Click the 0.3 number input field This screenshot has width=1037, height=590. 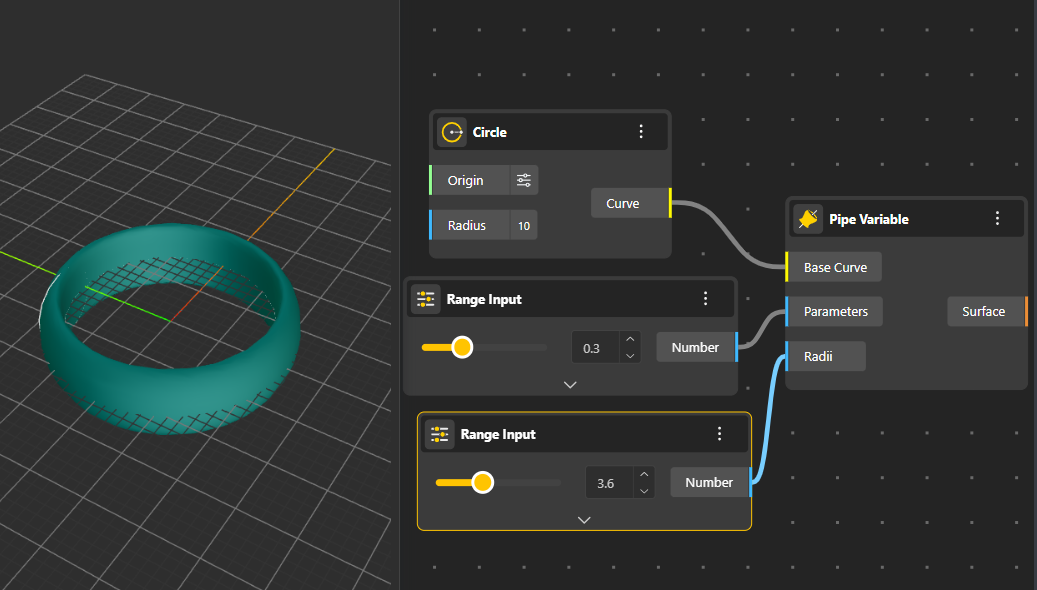(x=595, y=348)
